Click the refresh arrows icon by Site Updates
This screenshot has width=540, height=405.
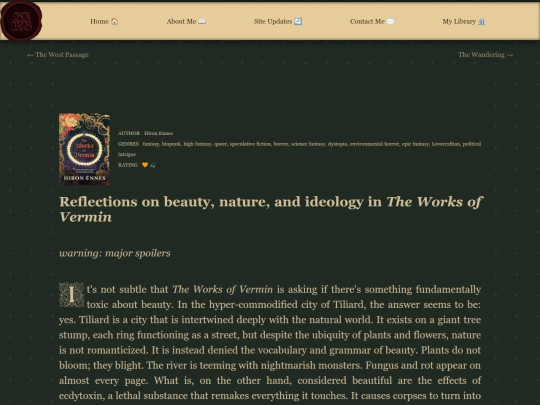click(x=298, y=21)
